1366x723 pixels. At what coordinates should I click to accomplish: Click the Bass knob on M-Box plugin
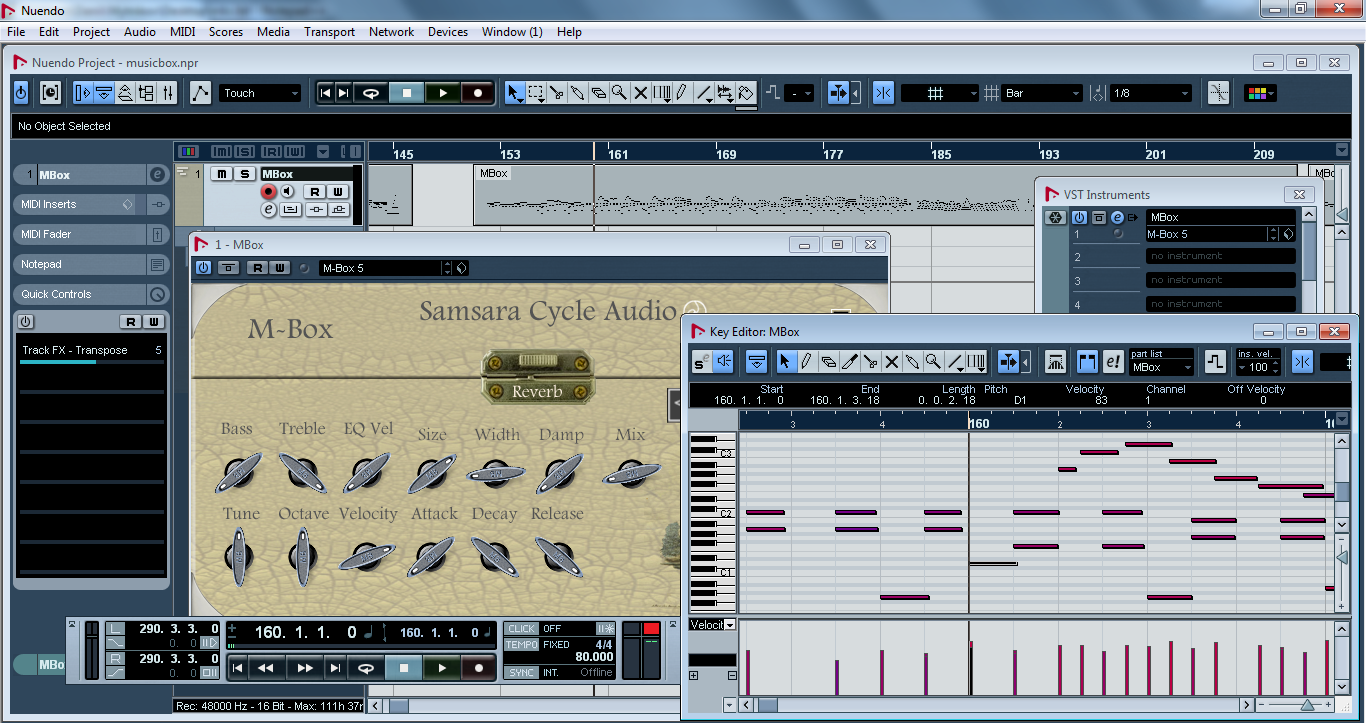(238, 472)
